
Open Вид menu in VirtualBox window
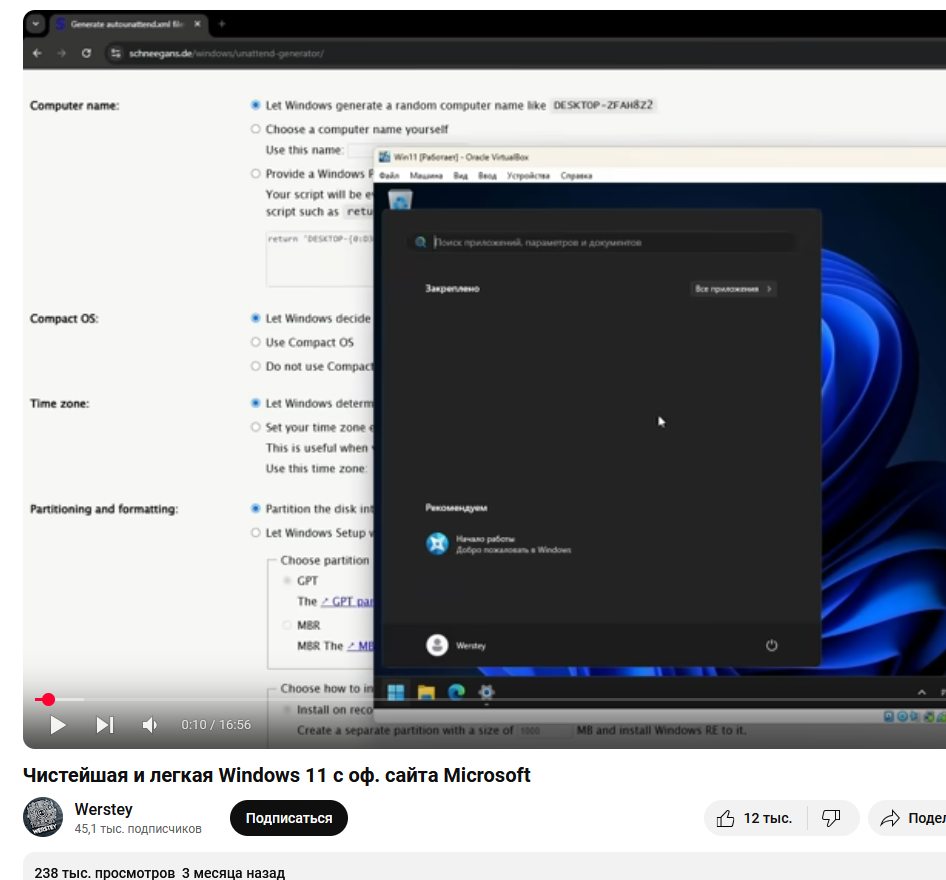[460, 176]
